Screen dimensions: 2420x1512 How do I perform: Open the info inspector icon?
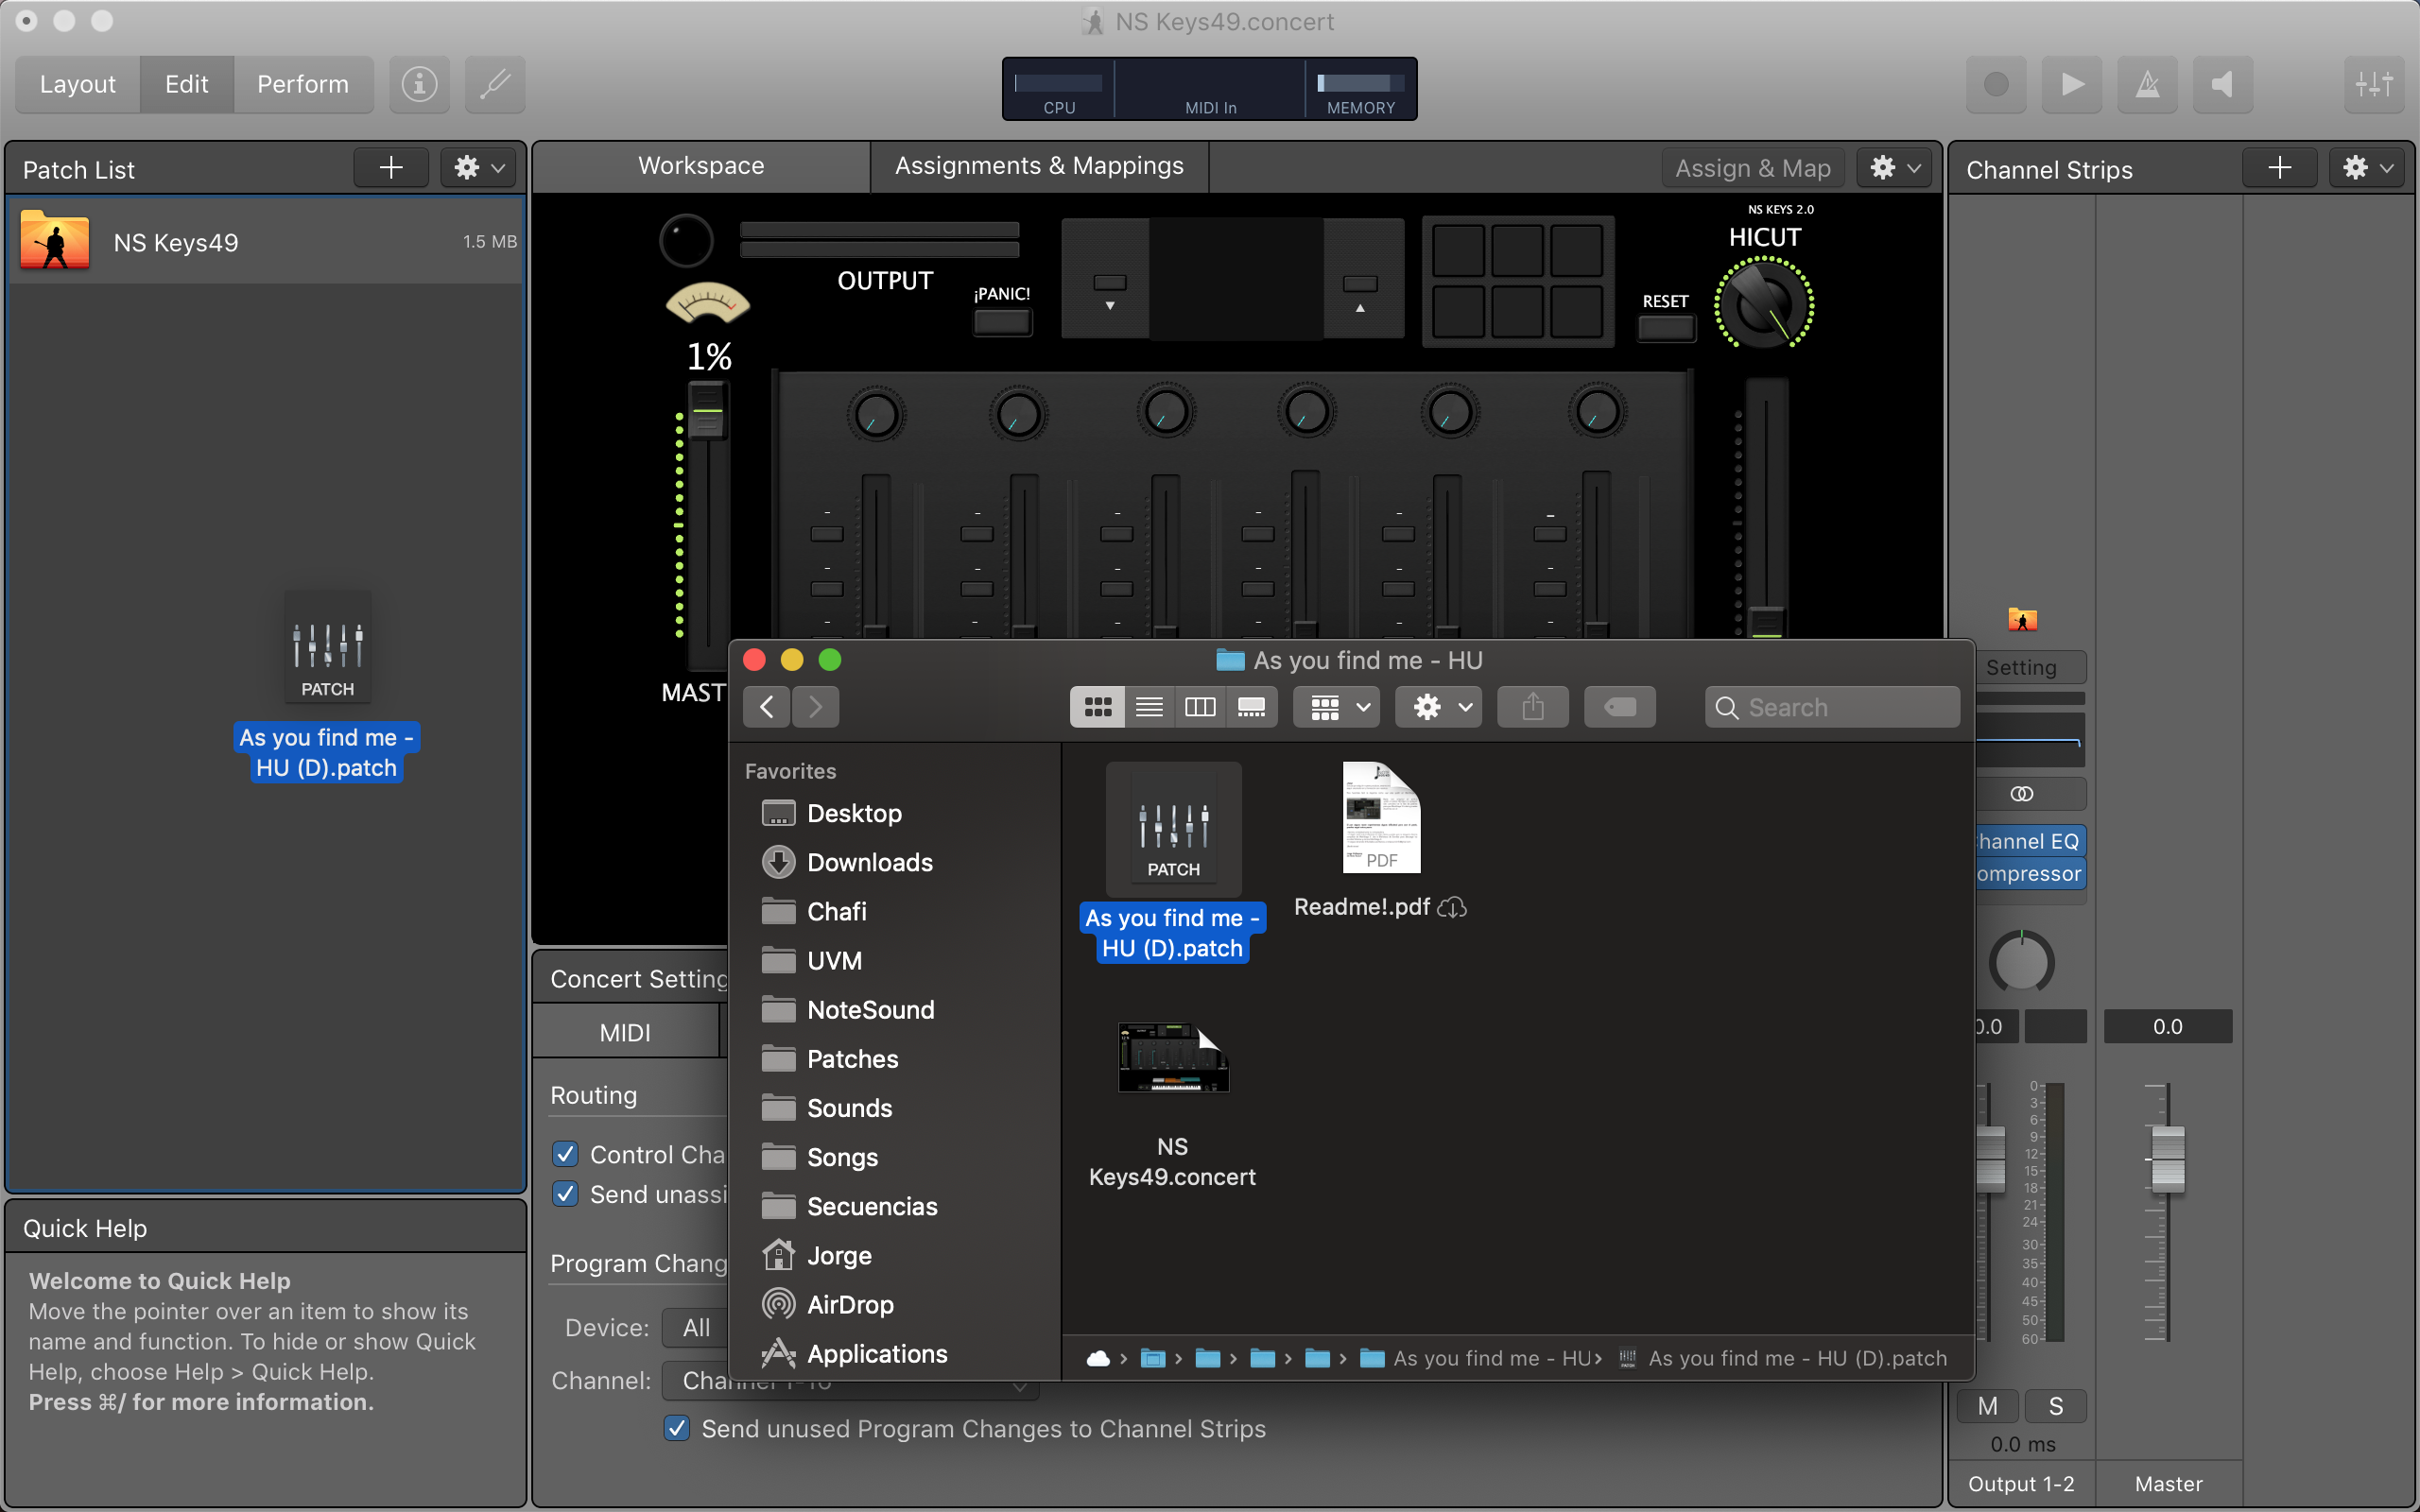[419, 84]
